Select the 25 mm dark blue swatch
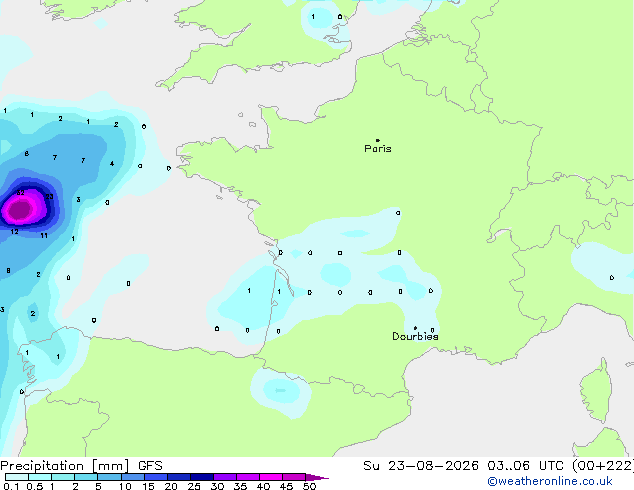This screenshot has width=634, height=490. point(202,477)
